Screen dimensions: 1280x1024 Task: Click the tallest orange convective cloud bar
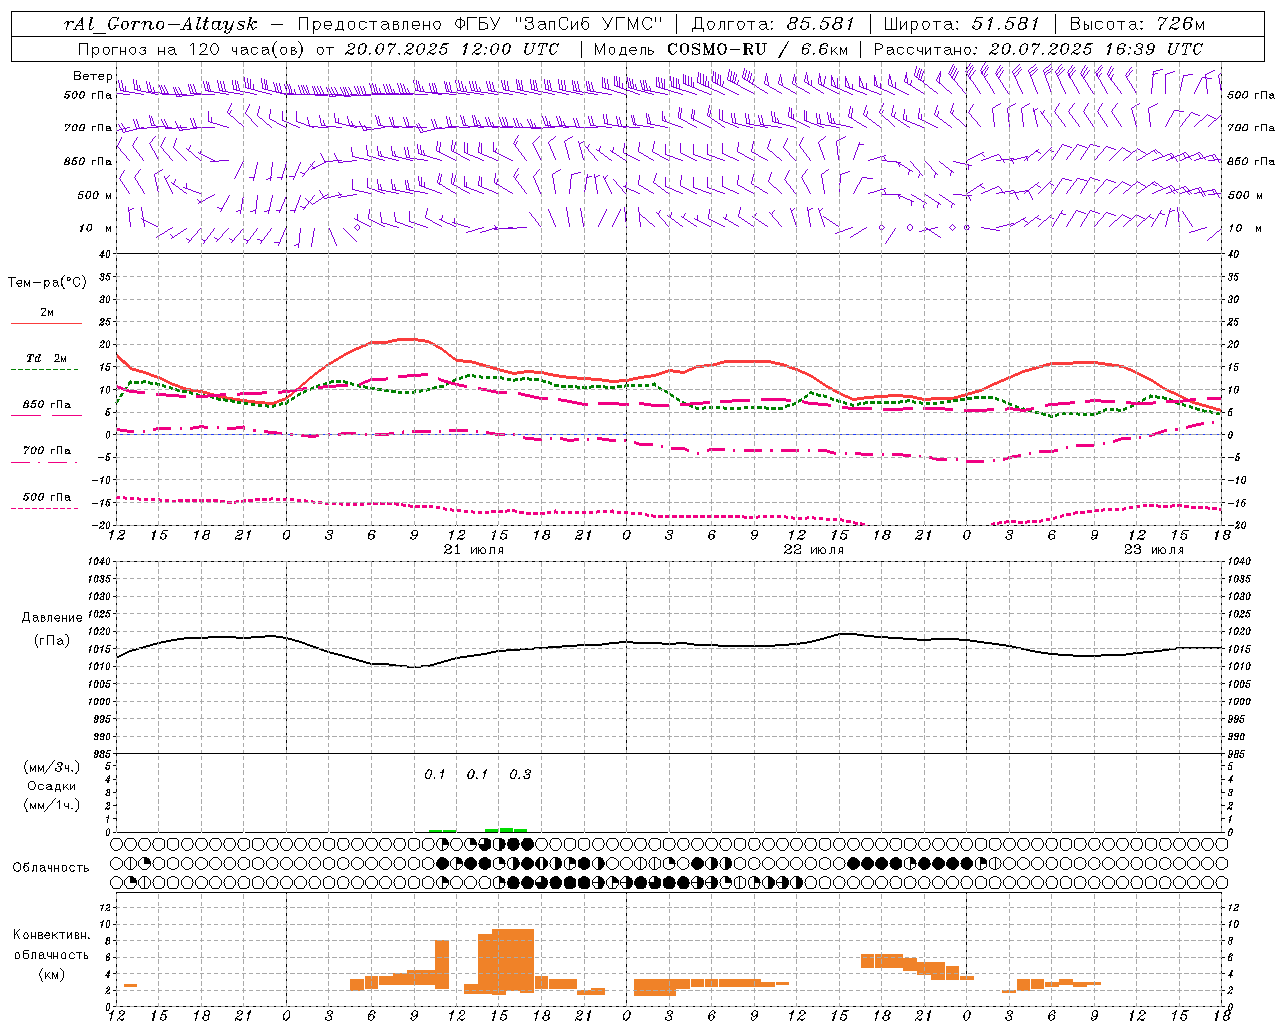(513, 961)
